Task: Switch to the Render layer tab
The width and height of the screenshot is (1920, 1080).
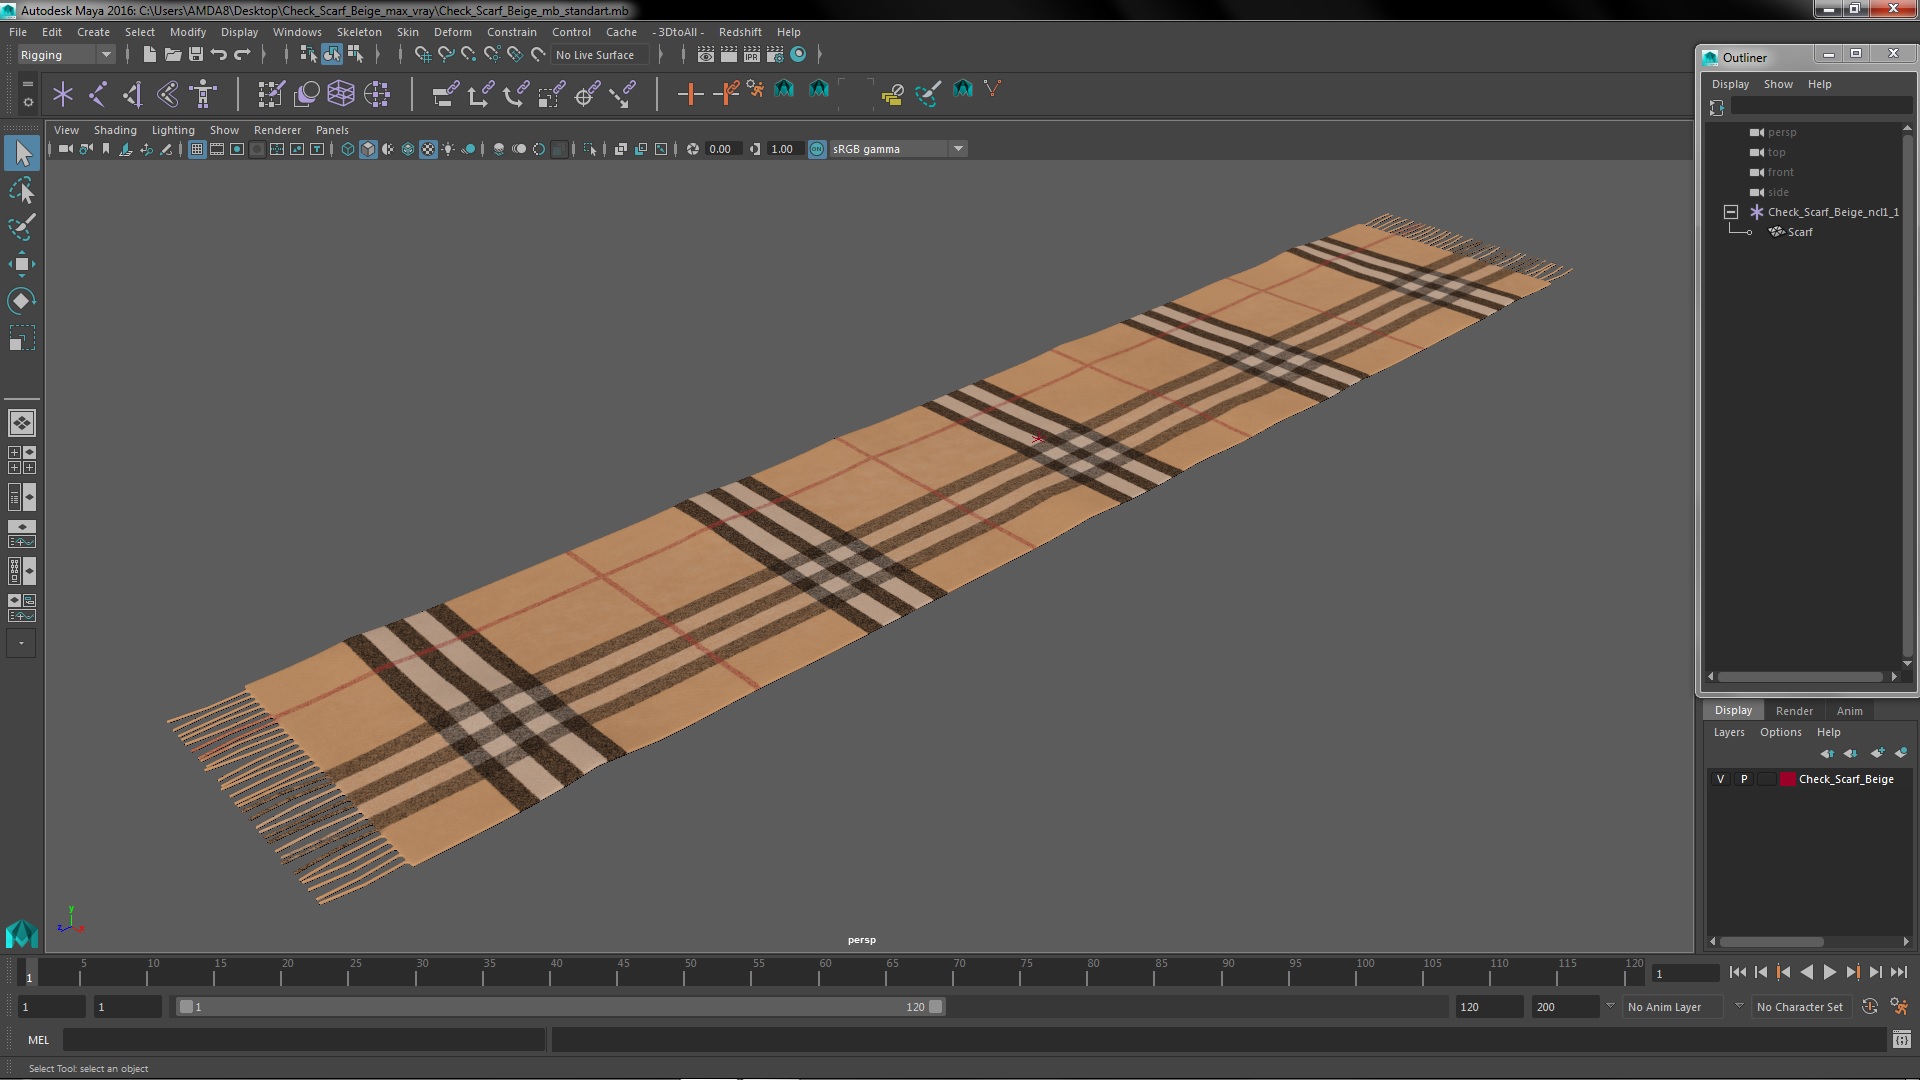Action: 1794,711
